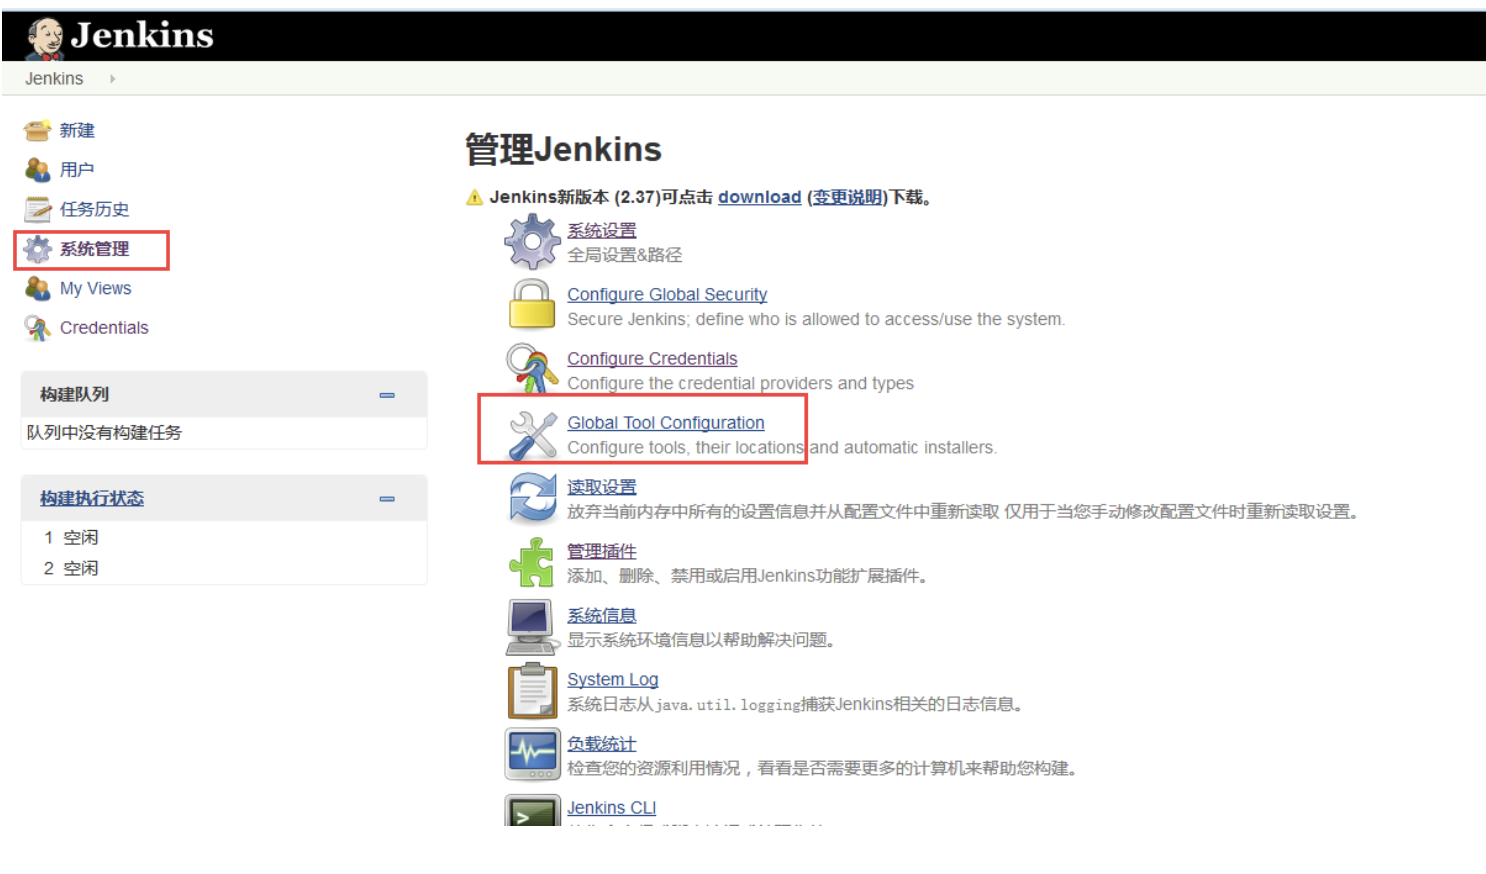Click the green puzzle piece plugin icon
Viewport: 1486px width, 874px height.
pos(532,562)
